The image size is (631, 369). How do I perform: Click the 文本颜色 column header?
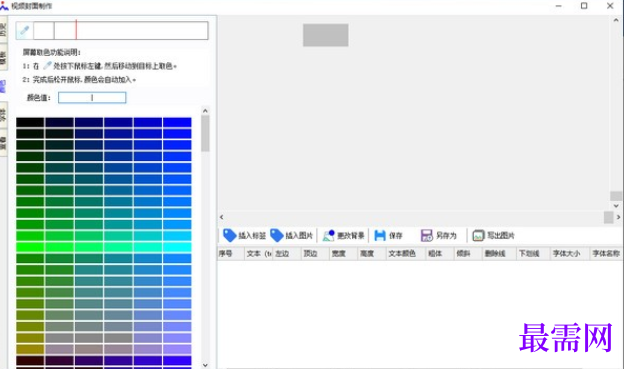401,254
